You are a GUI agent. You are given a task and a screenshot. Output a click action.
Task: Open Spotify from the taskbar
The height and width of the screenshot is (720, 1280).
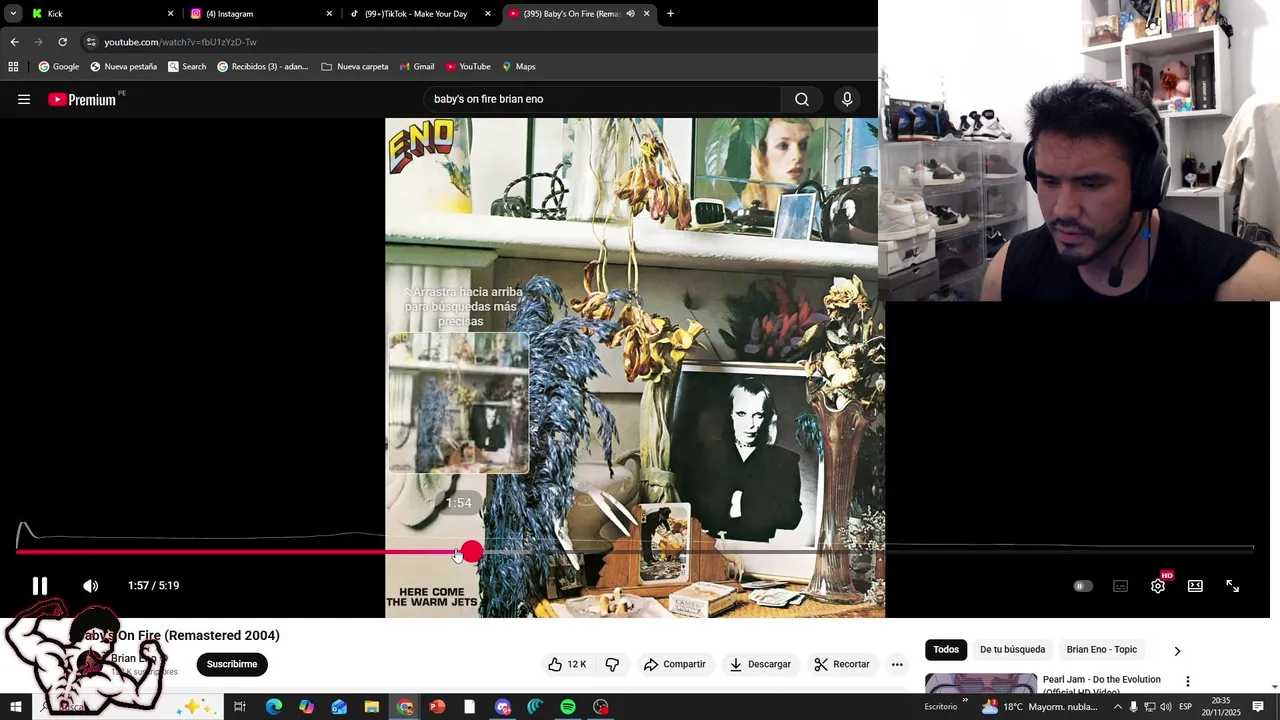(568, 707)
